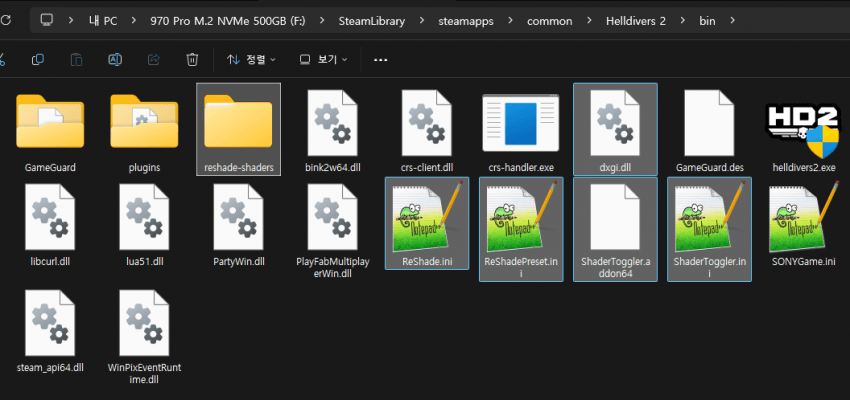The width and height of the screenshot is (850, 400).
Task: Open the plugins folder icon
Action: point(144,121)
